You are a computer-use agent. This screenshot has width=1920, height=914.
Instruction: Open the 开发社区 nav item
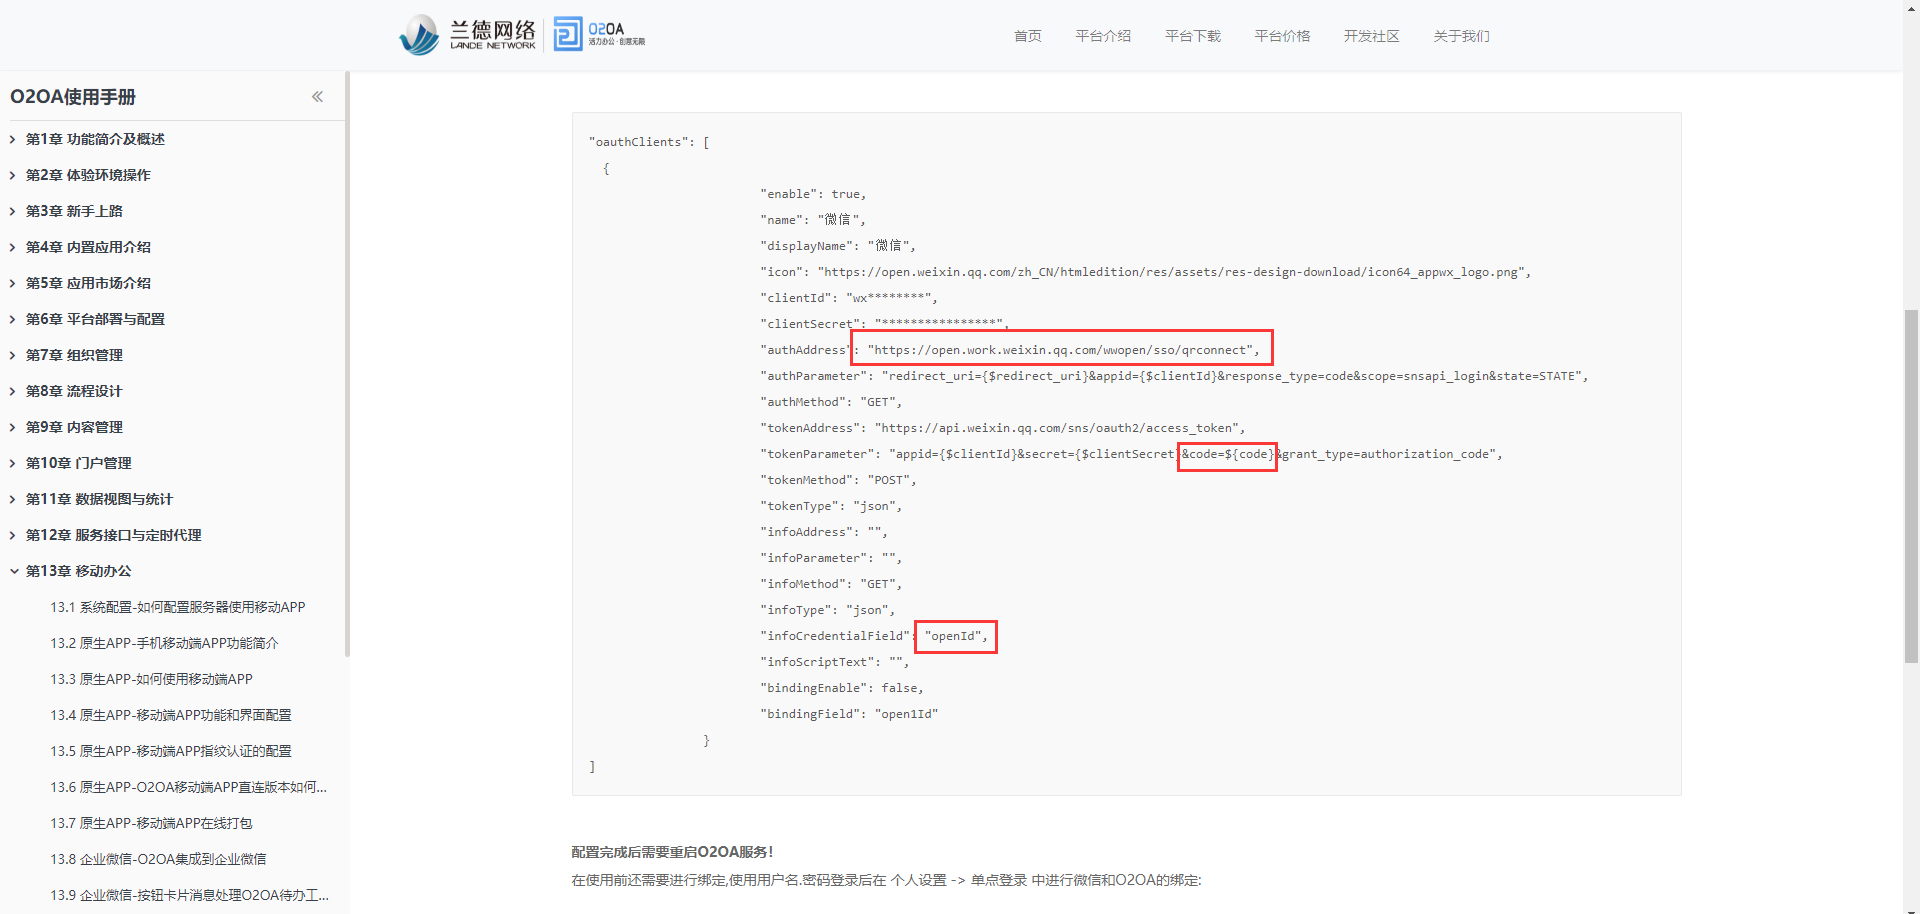(x=1372, y=36)
